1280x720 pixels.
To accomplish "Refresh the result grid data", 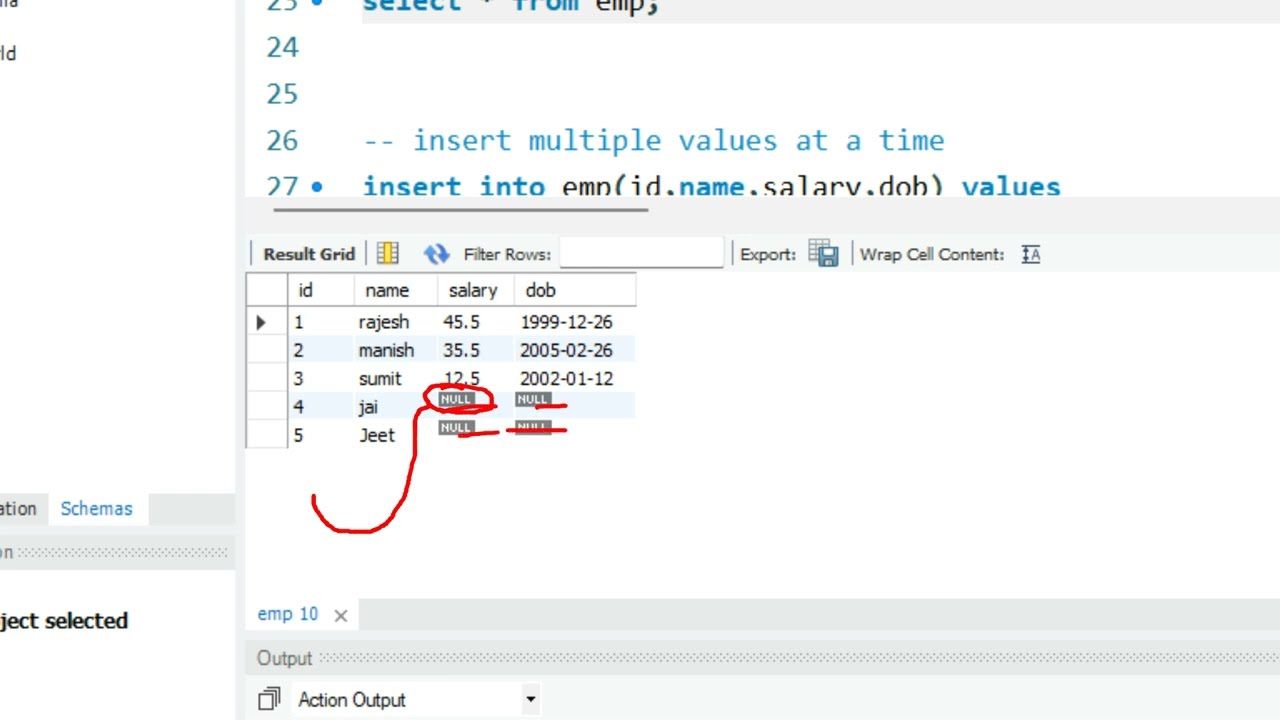I will [436, 254].
